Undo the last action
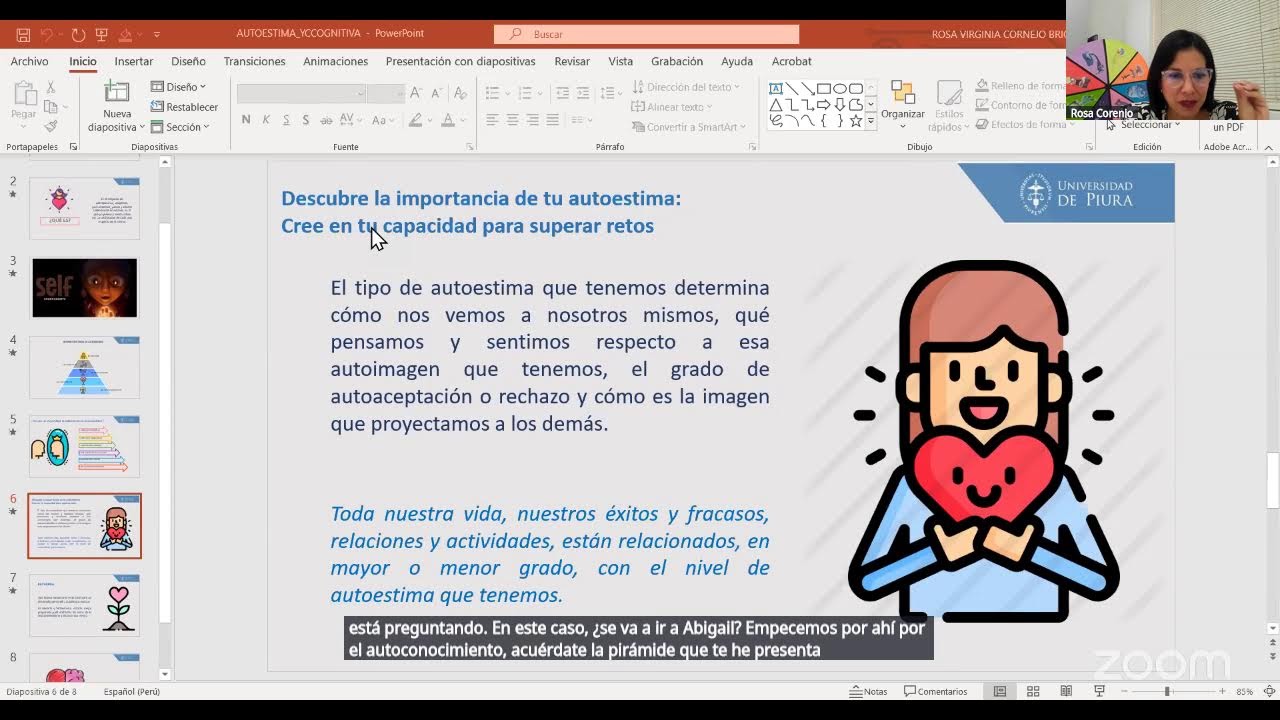This screenshot has height=720, width=1280. point(46,34)
